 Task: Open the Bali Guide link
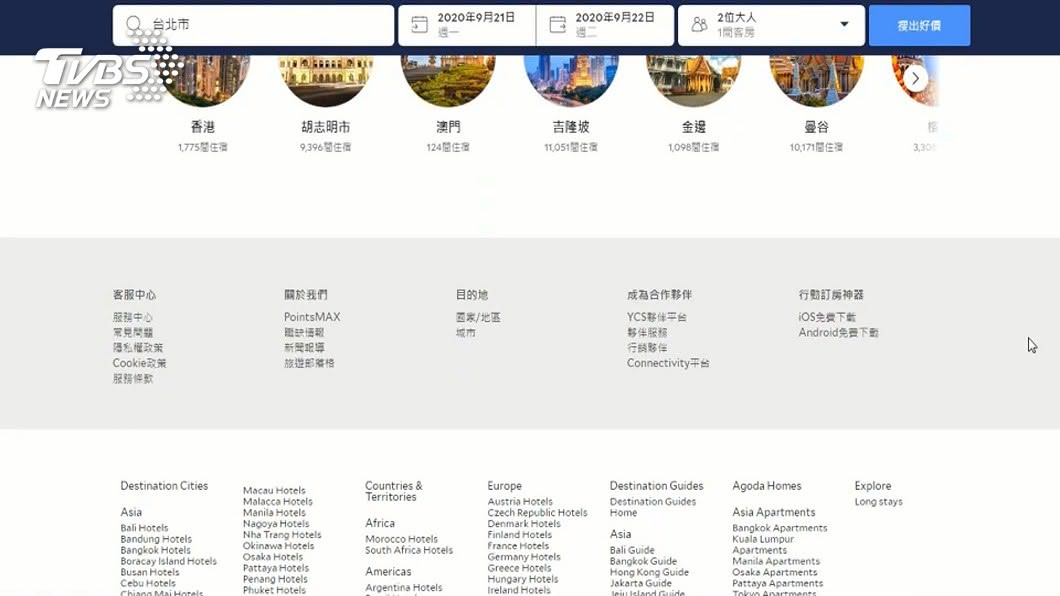[x=632, y=550]
